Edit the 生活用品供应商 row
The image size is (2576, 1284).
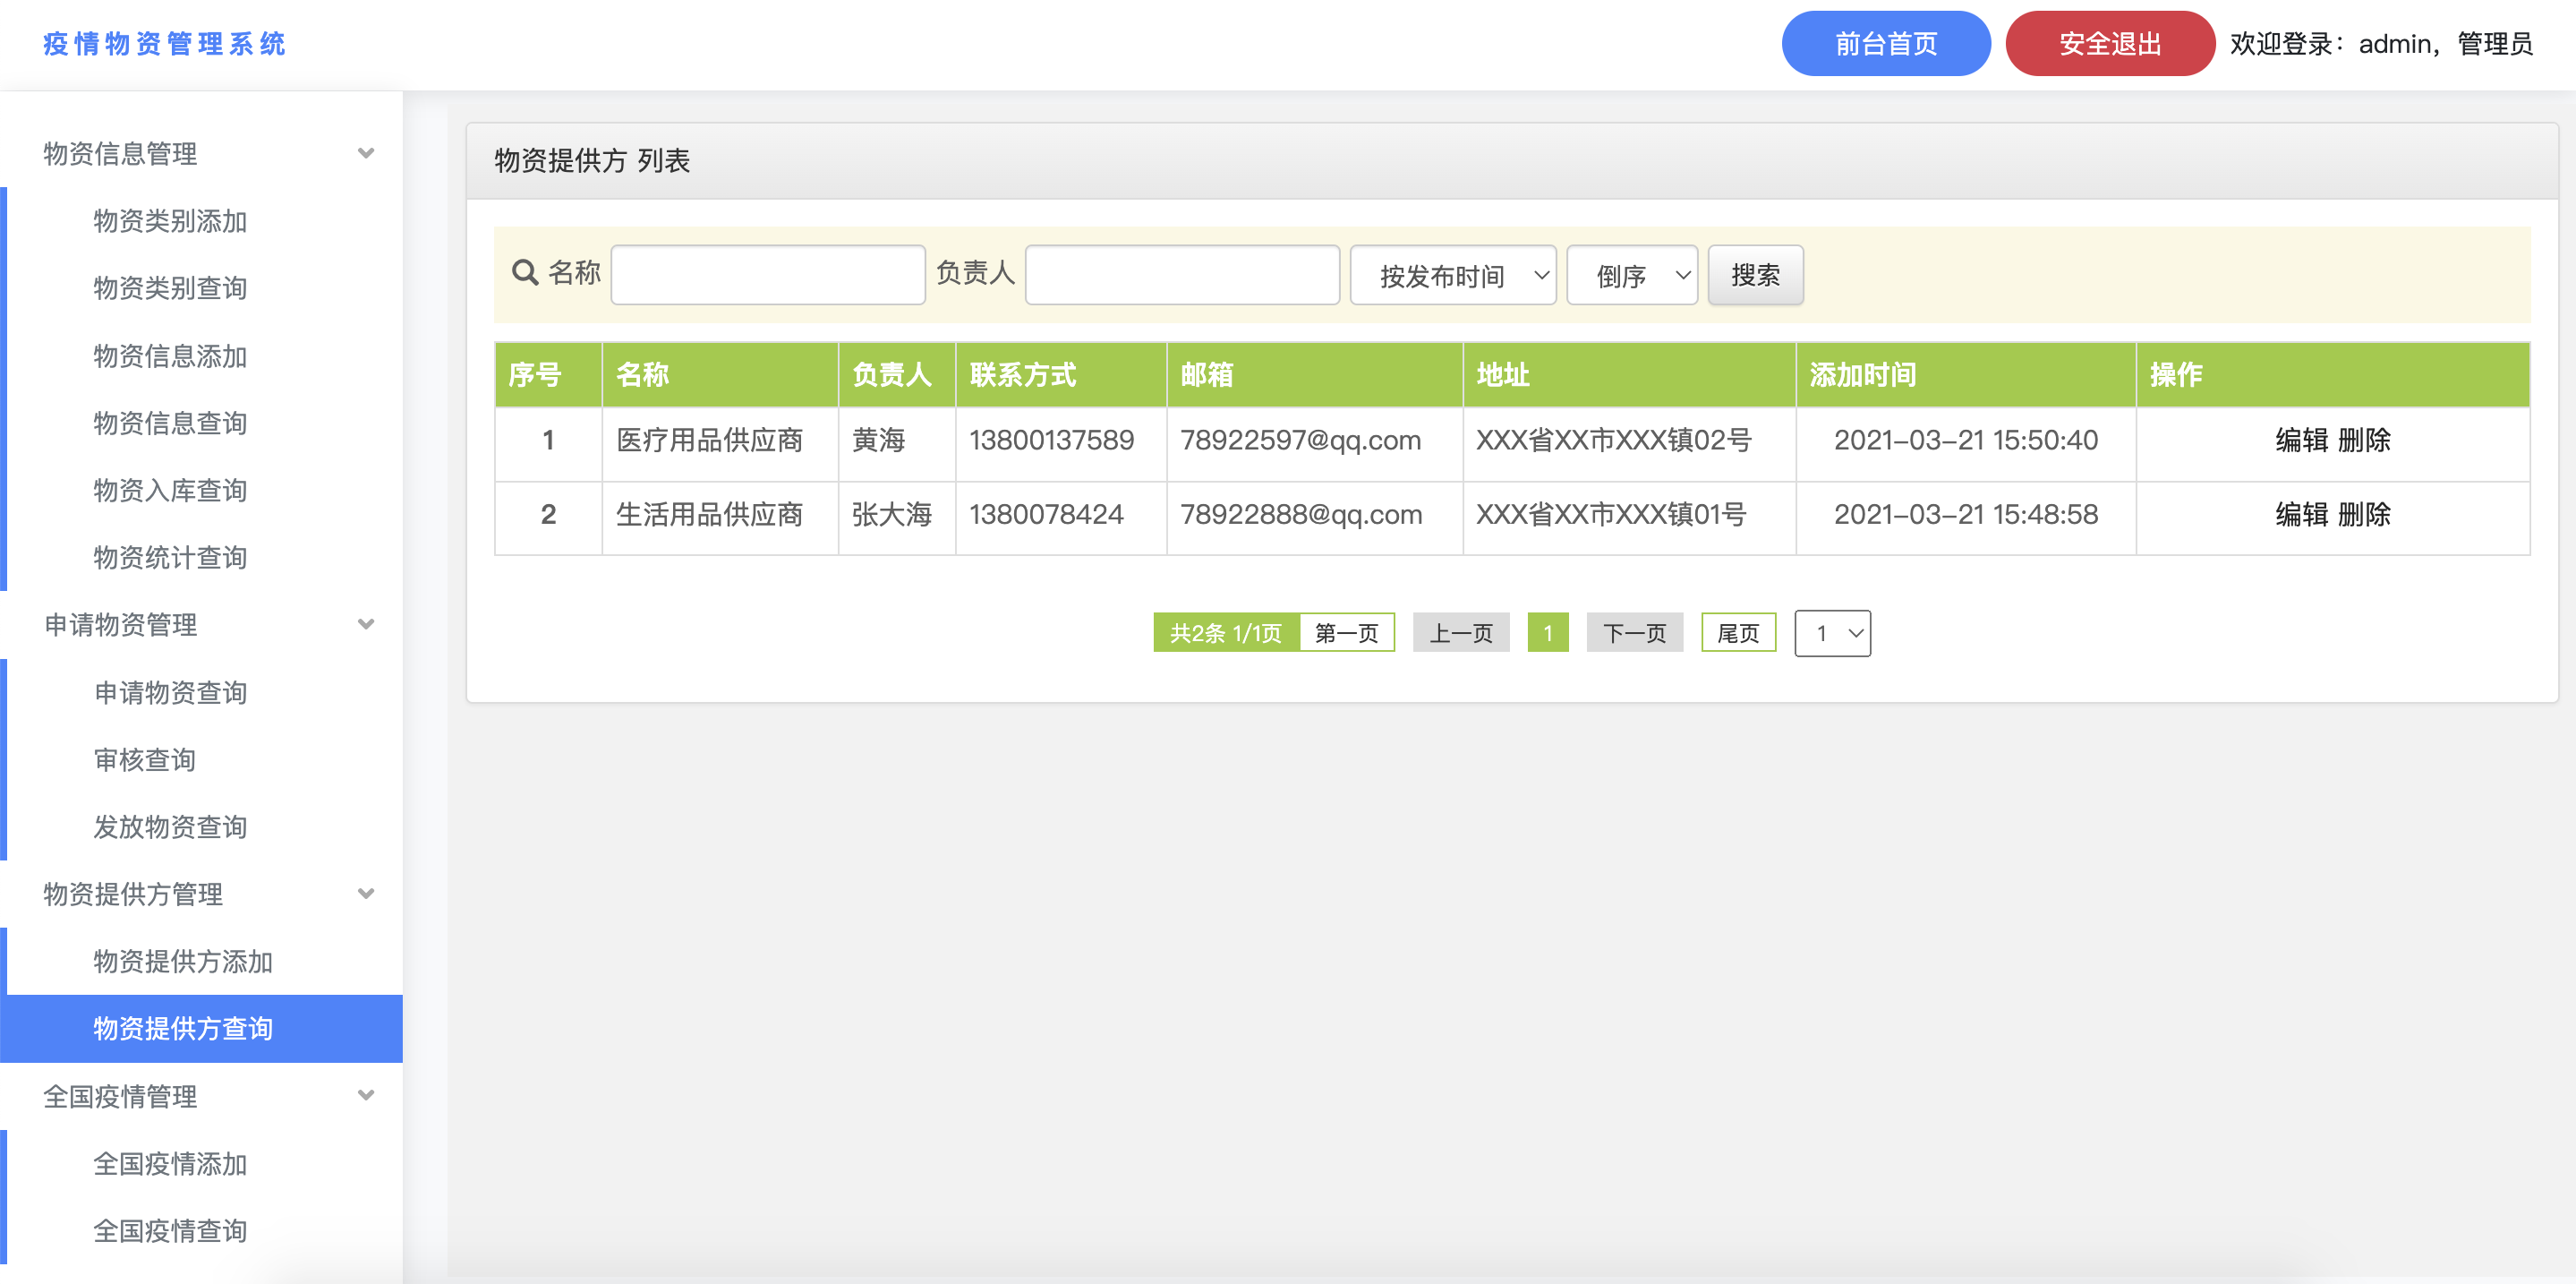point(2301,514)
